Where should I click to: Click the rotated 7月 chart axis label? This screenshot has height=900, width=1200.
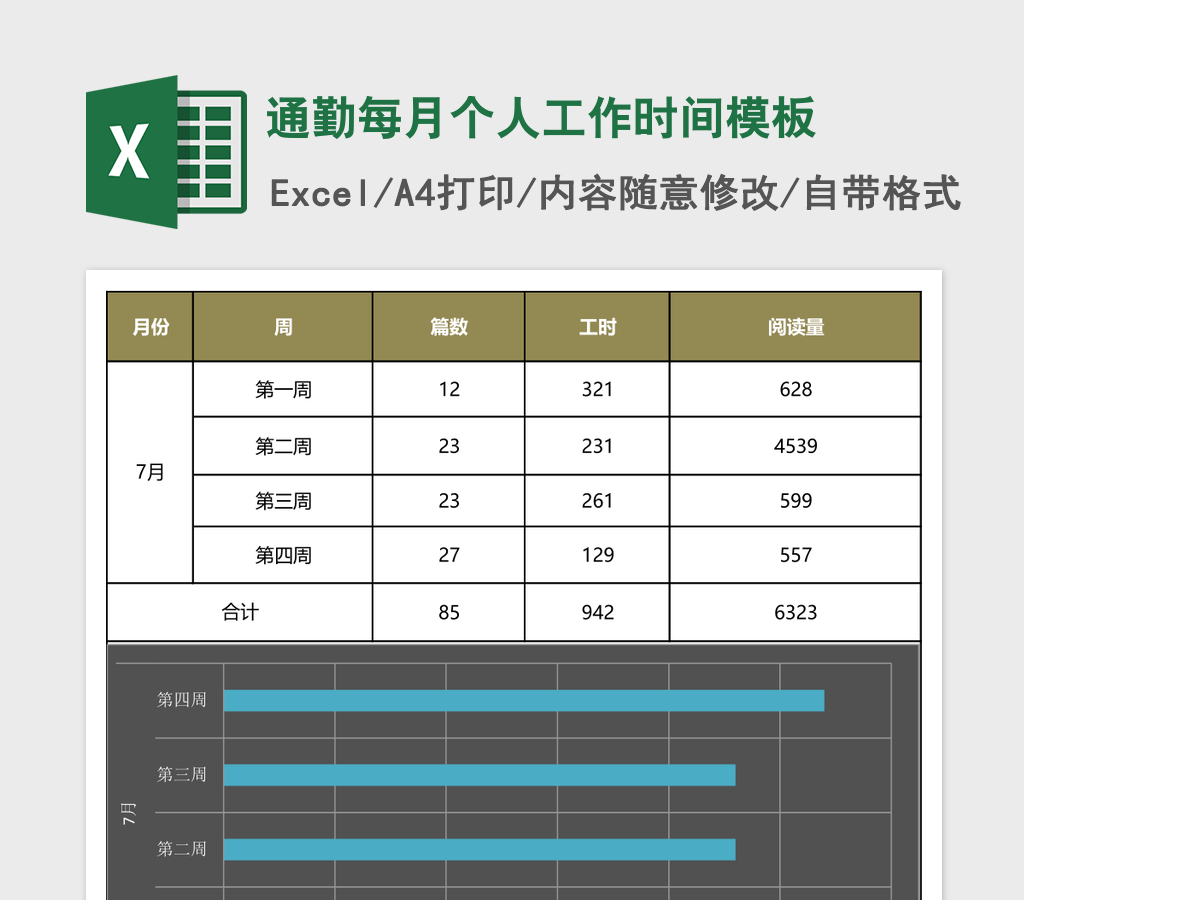(129, 813)
